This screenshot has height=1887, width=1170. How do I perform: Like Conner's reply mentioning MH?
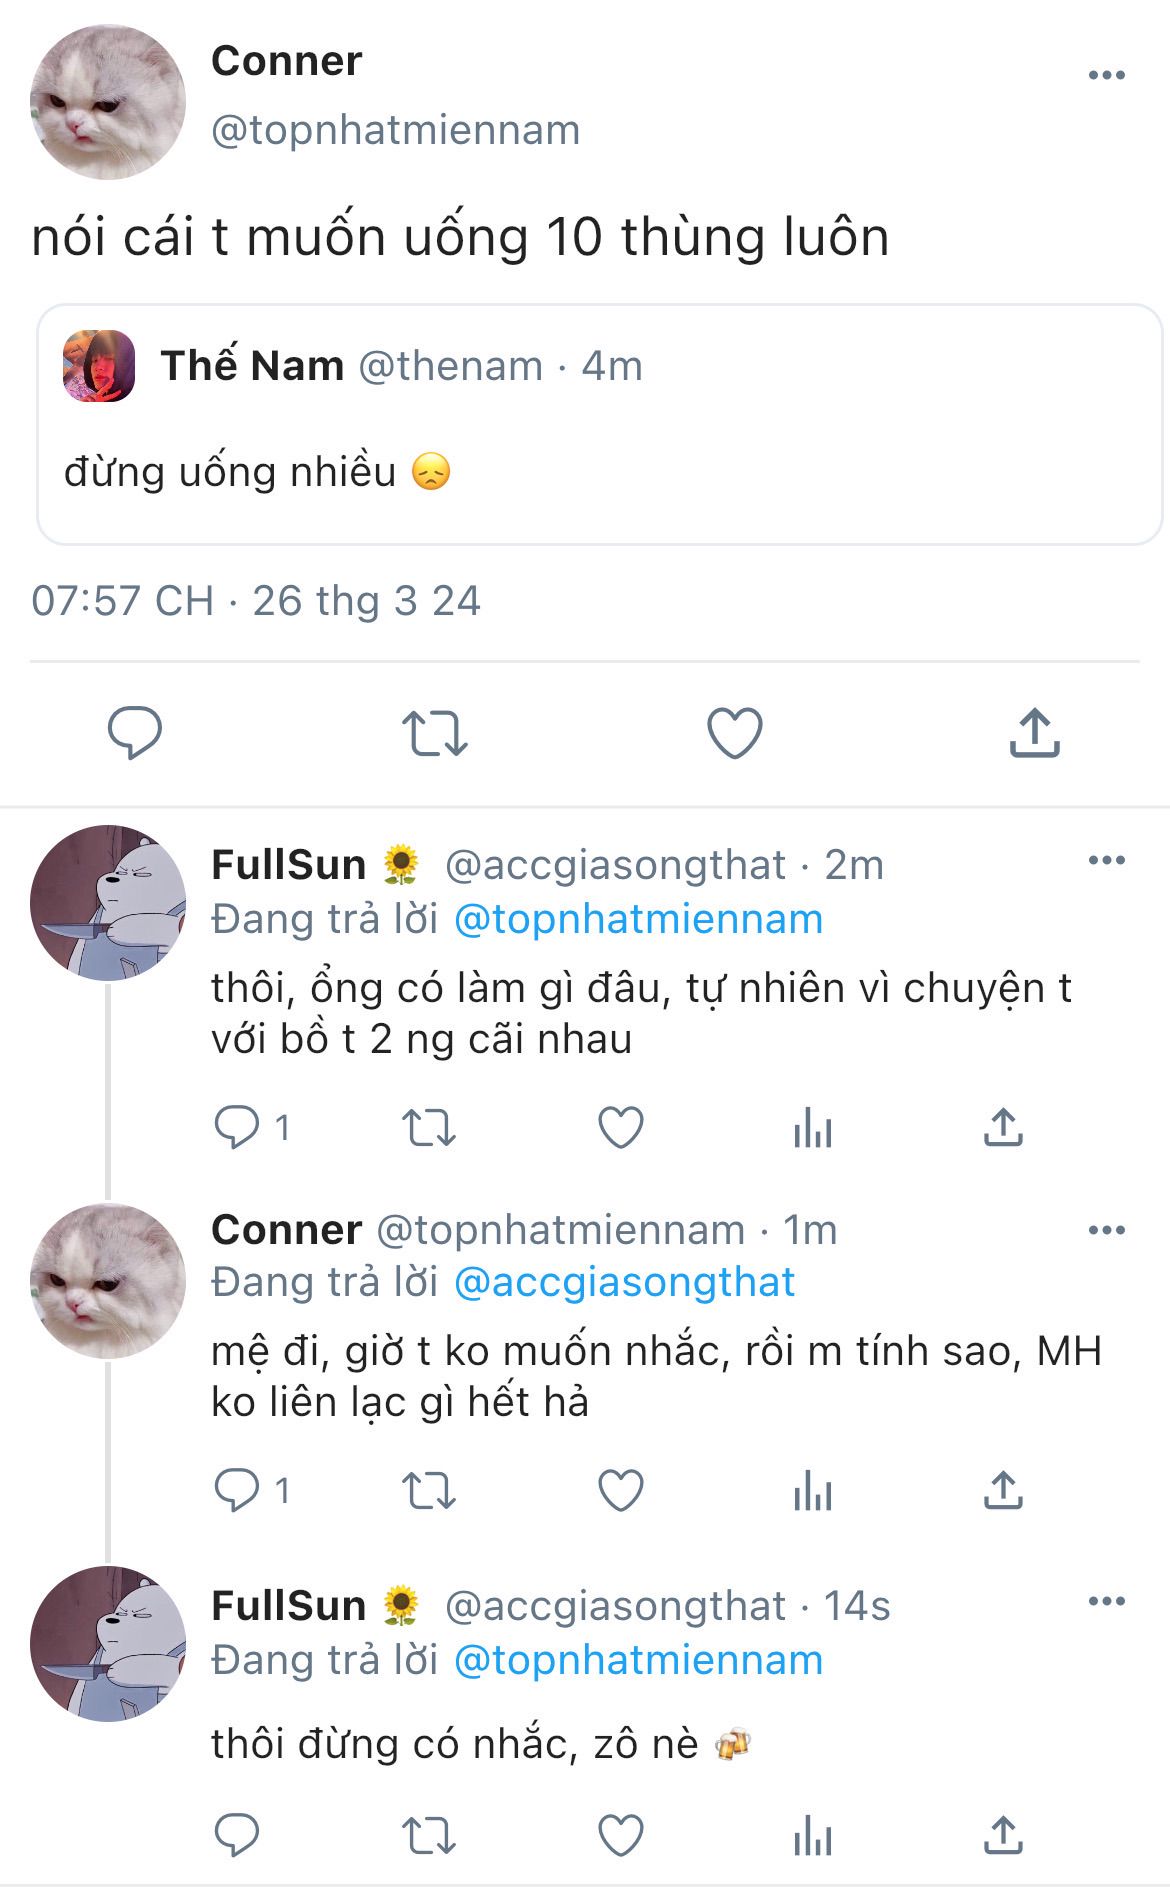pos(620,1491)
